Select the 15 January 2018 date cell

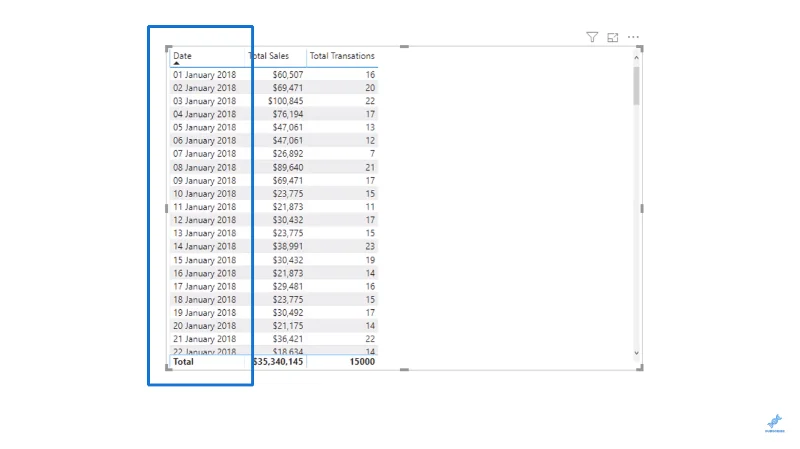[205, 260]
